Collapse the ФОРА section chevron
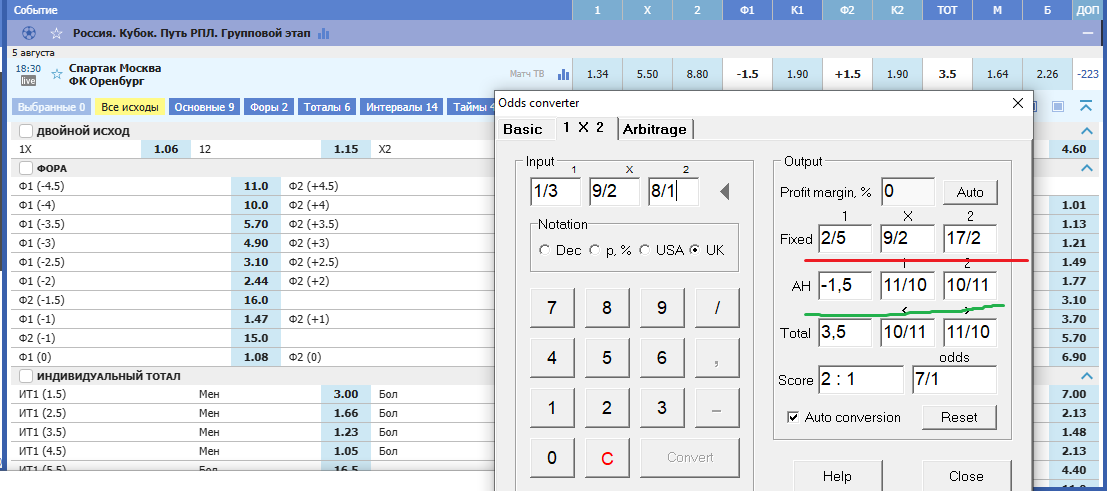 [1085, 168]
